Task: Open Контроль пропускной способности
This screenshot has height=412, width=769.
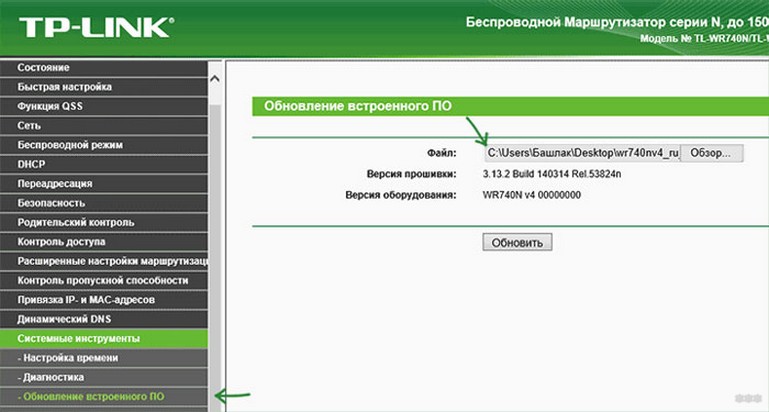Action: click(103, 281)
